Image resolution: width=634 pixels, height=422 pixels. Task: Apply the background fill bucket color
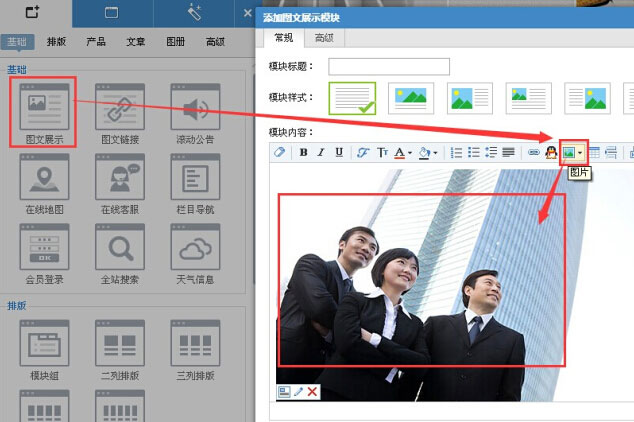[425, 152]
